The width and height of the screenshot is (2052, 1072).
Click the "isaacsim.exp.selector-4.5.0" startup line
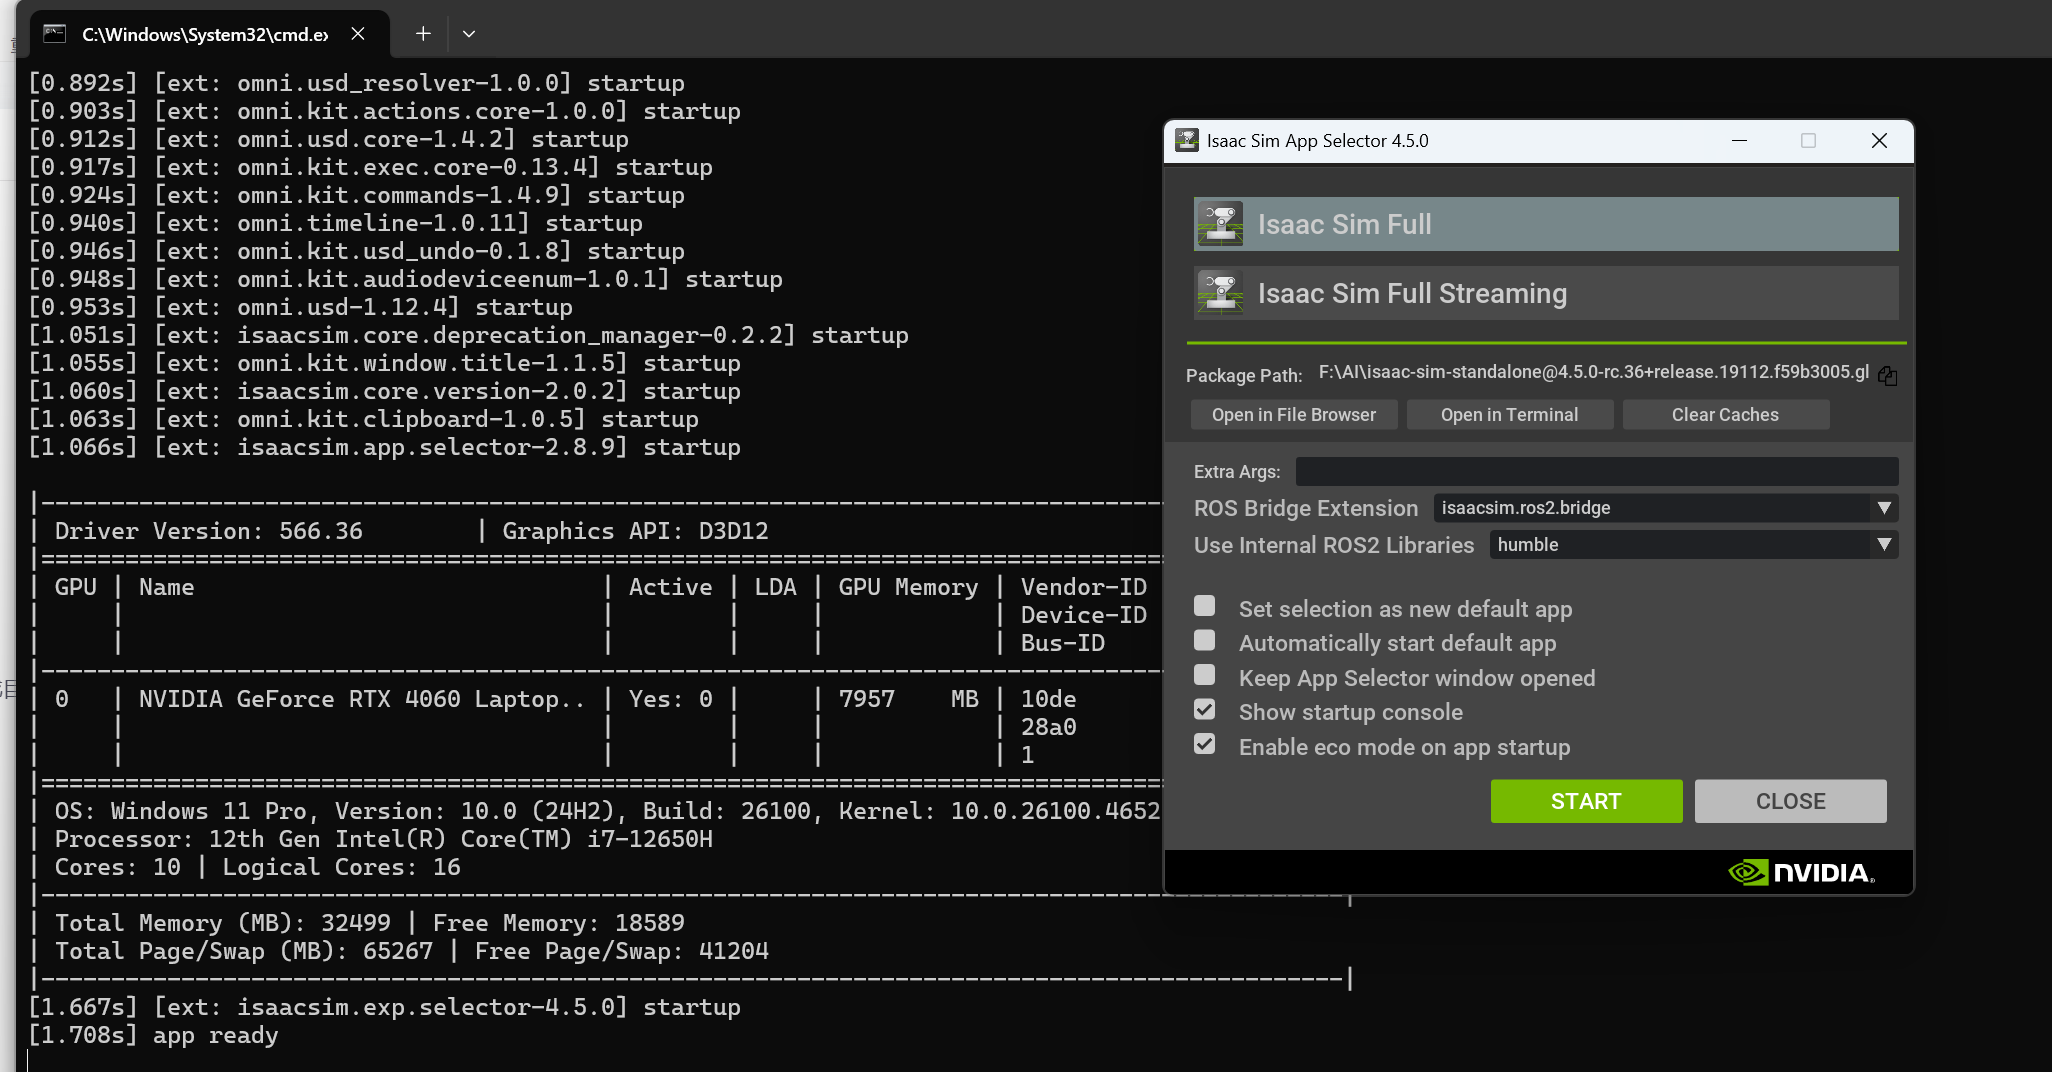tap(385, 1007)
